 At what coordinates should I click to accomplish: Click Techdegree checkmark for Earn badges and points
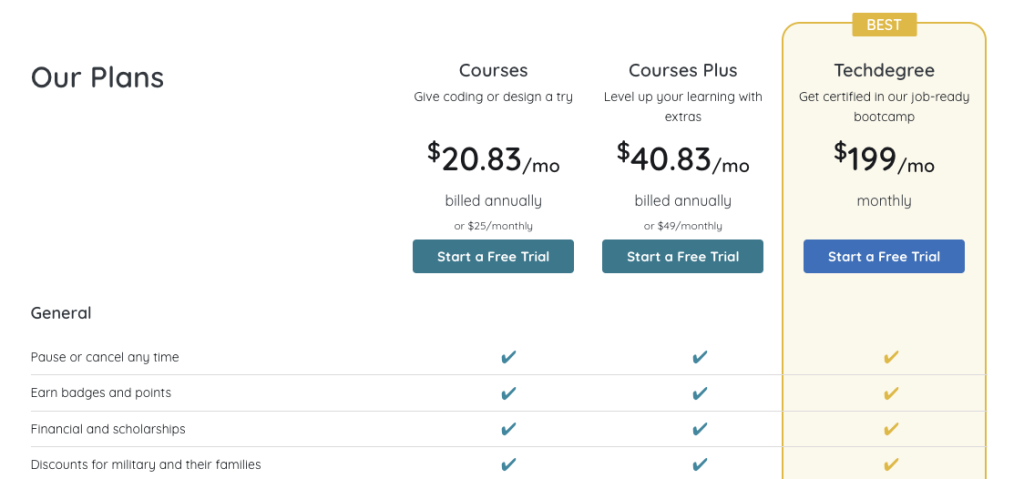pyautogui.click(x=891, y=393)
